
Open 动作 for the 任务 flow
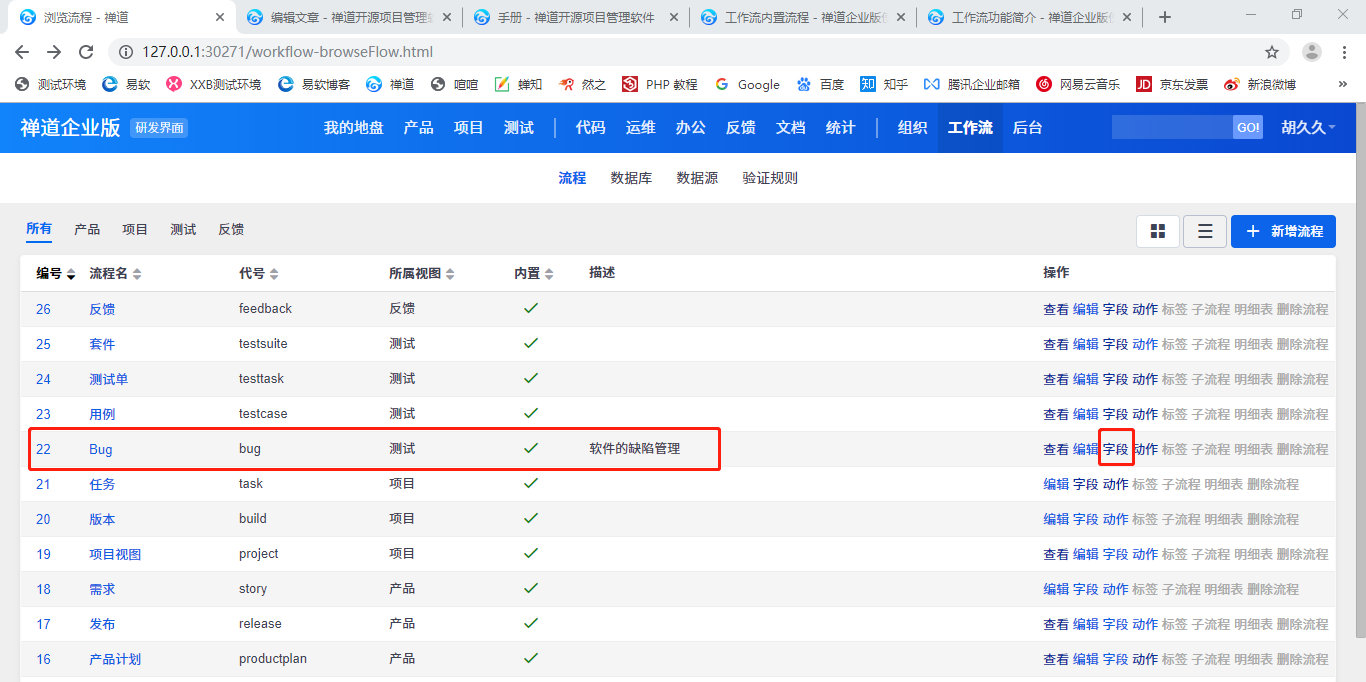pyautogui.click(x=1115, y=484)
